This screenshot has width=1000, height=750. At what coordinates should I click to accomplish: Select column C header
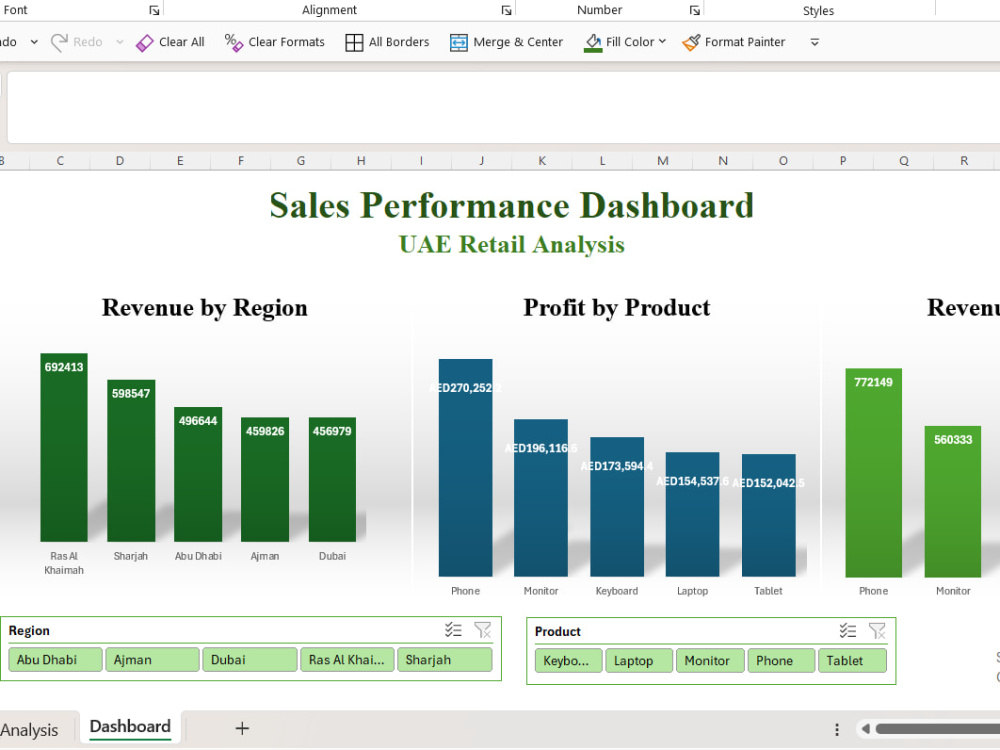tap(60, 161)
